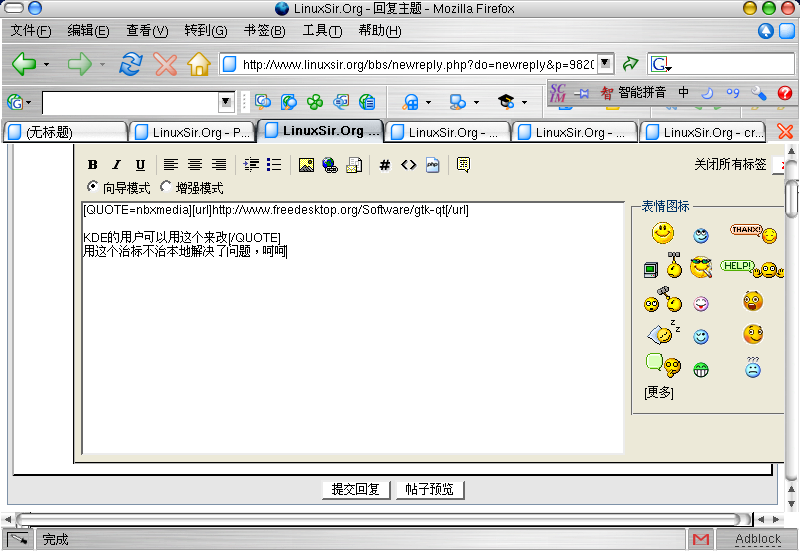Insert the green grinning emoticon
The width and height of the screenshot is (800, 552).
[701, 369]
